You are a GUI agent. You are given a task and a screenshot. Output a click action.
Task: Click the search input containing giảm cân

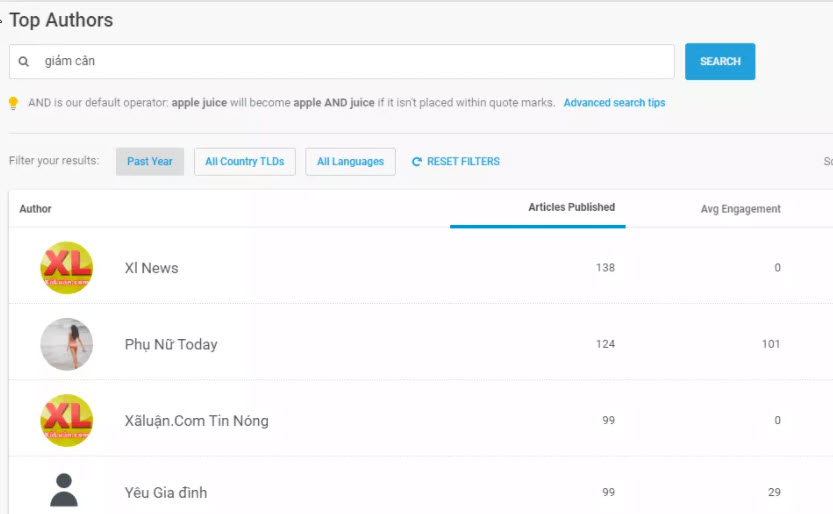pyautogui.click(x=350, y=62)
